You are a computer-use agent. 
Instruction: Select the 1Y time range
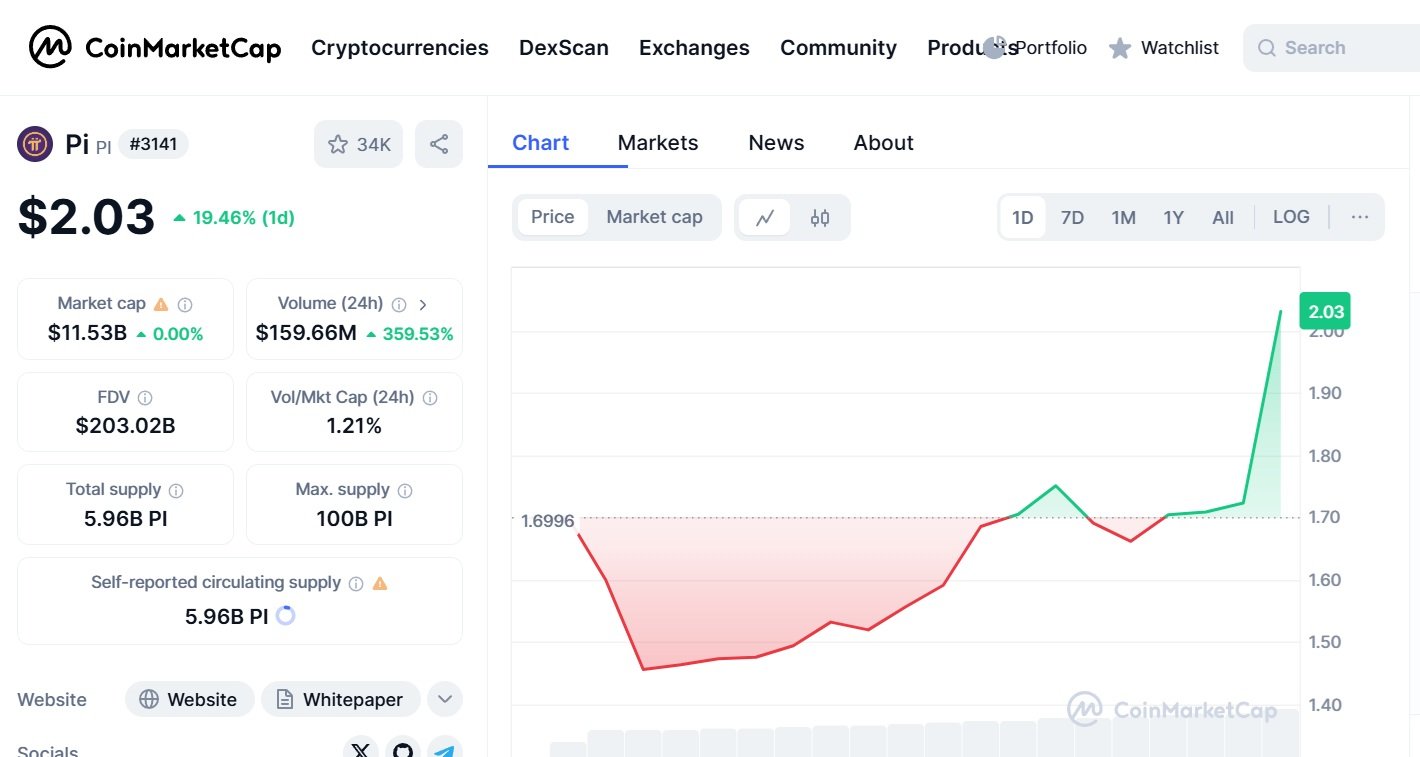click(x=1174, y=217)
